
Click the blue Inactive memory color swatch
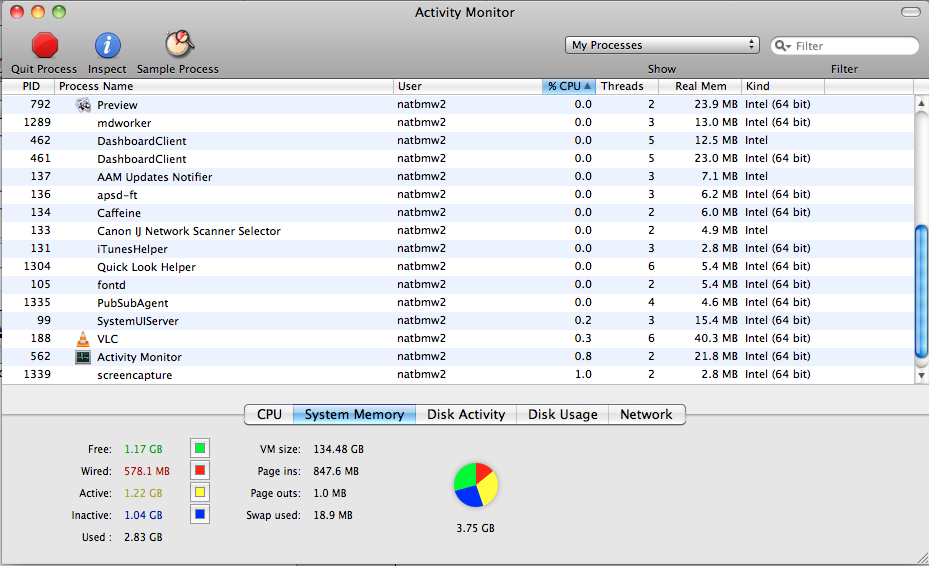coord(200,514)
